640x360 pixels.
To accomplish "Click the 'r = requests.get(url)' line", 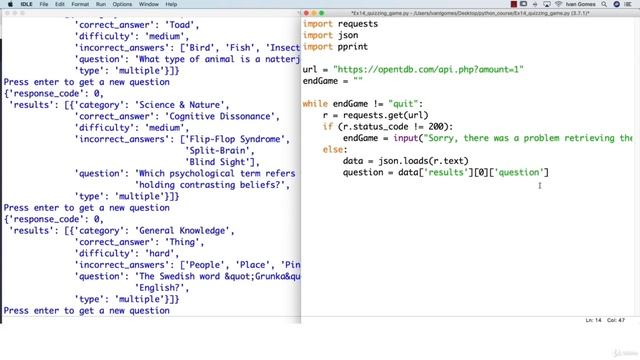I will [376, 115].
